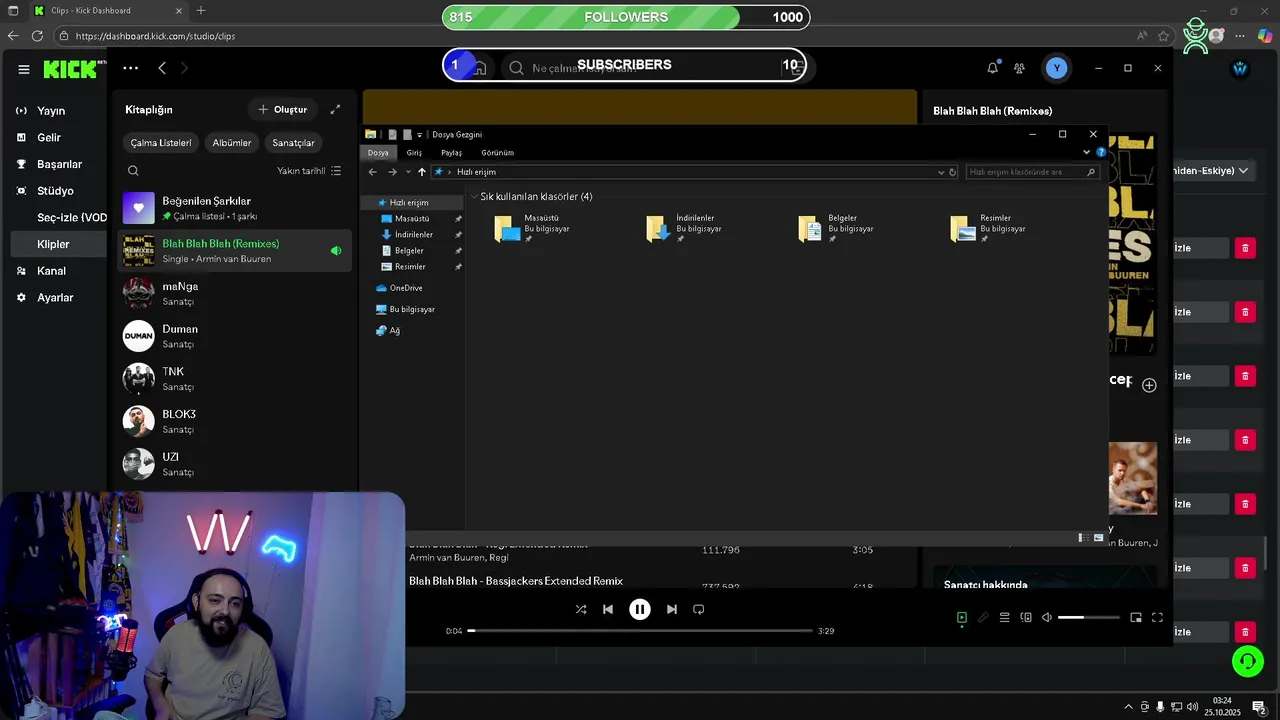Open Spotify three-dot menu
This screenshot has height=720, width=1280.
tap(130, 68)
